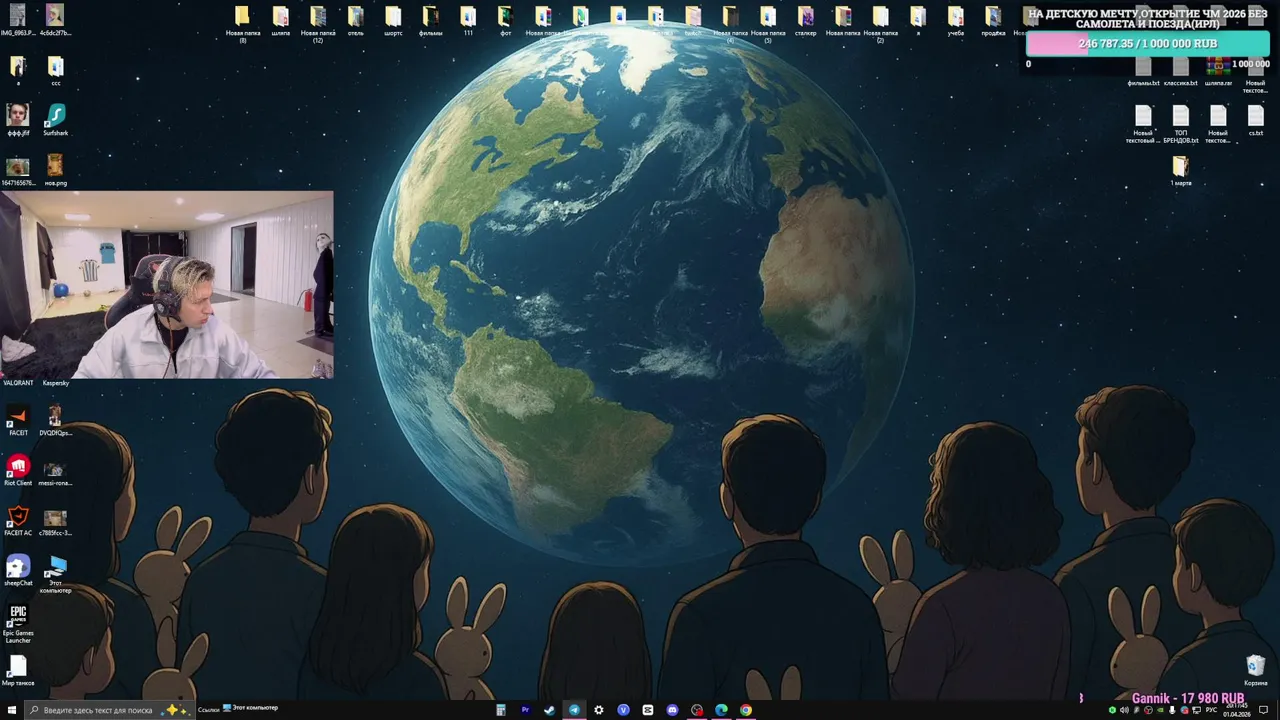Click the taskbar search text field
Image resolution: width=1280 pixels, height=720 pixels.
pyautogui.click(x=108, y=710)
